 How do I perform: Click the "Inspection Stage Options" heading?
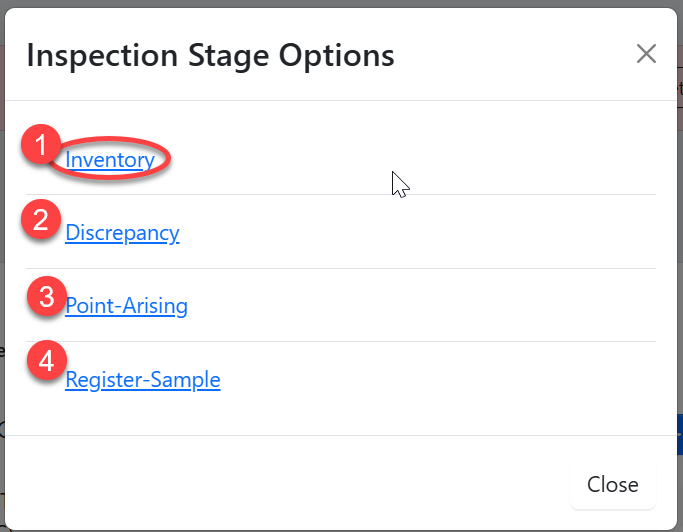(210, 55)
